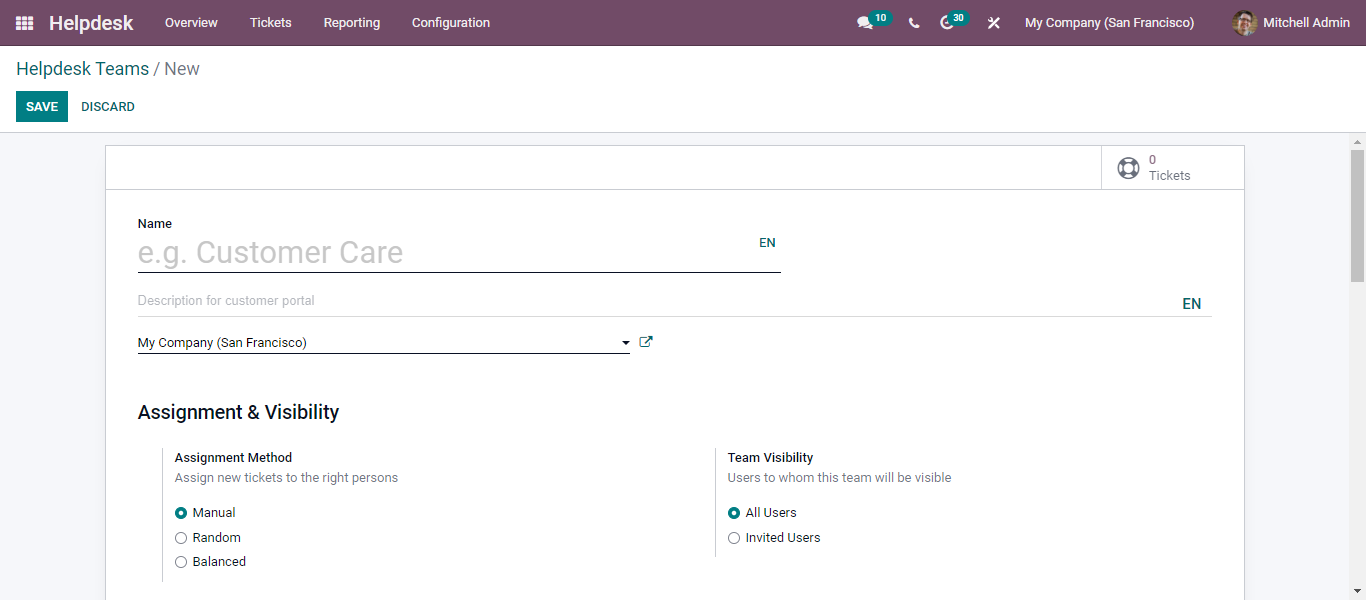Open the Overview menu

[191, 23]
